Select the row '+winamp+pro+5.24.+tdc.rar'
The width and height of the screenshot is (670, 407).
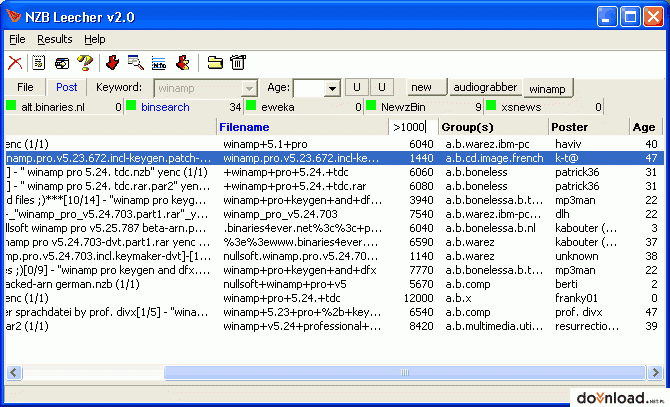click(335, 186)
